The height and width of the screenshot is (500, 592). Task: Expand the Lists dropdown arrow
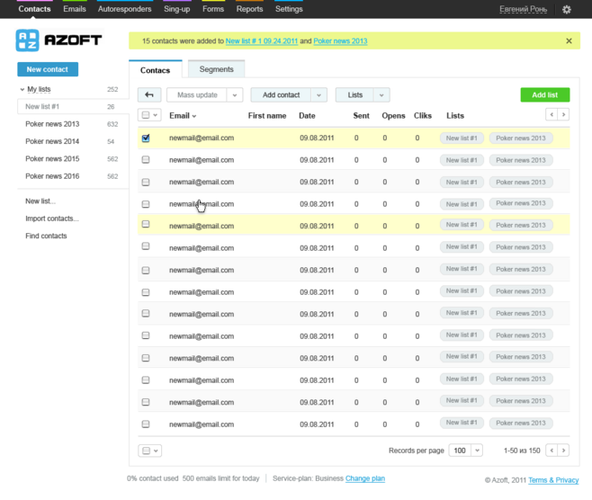(382, 95)
